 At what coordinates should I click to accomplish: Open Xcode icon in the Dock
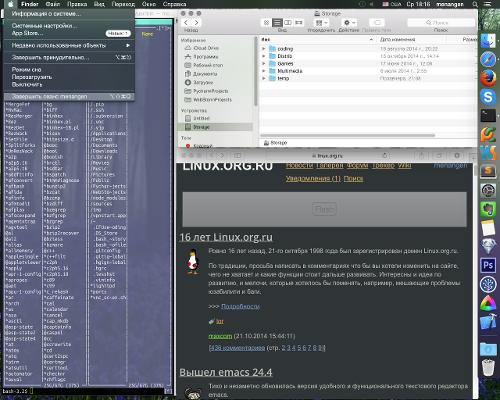click(488, 322)
